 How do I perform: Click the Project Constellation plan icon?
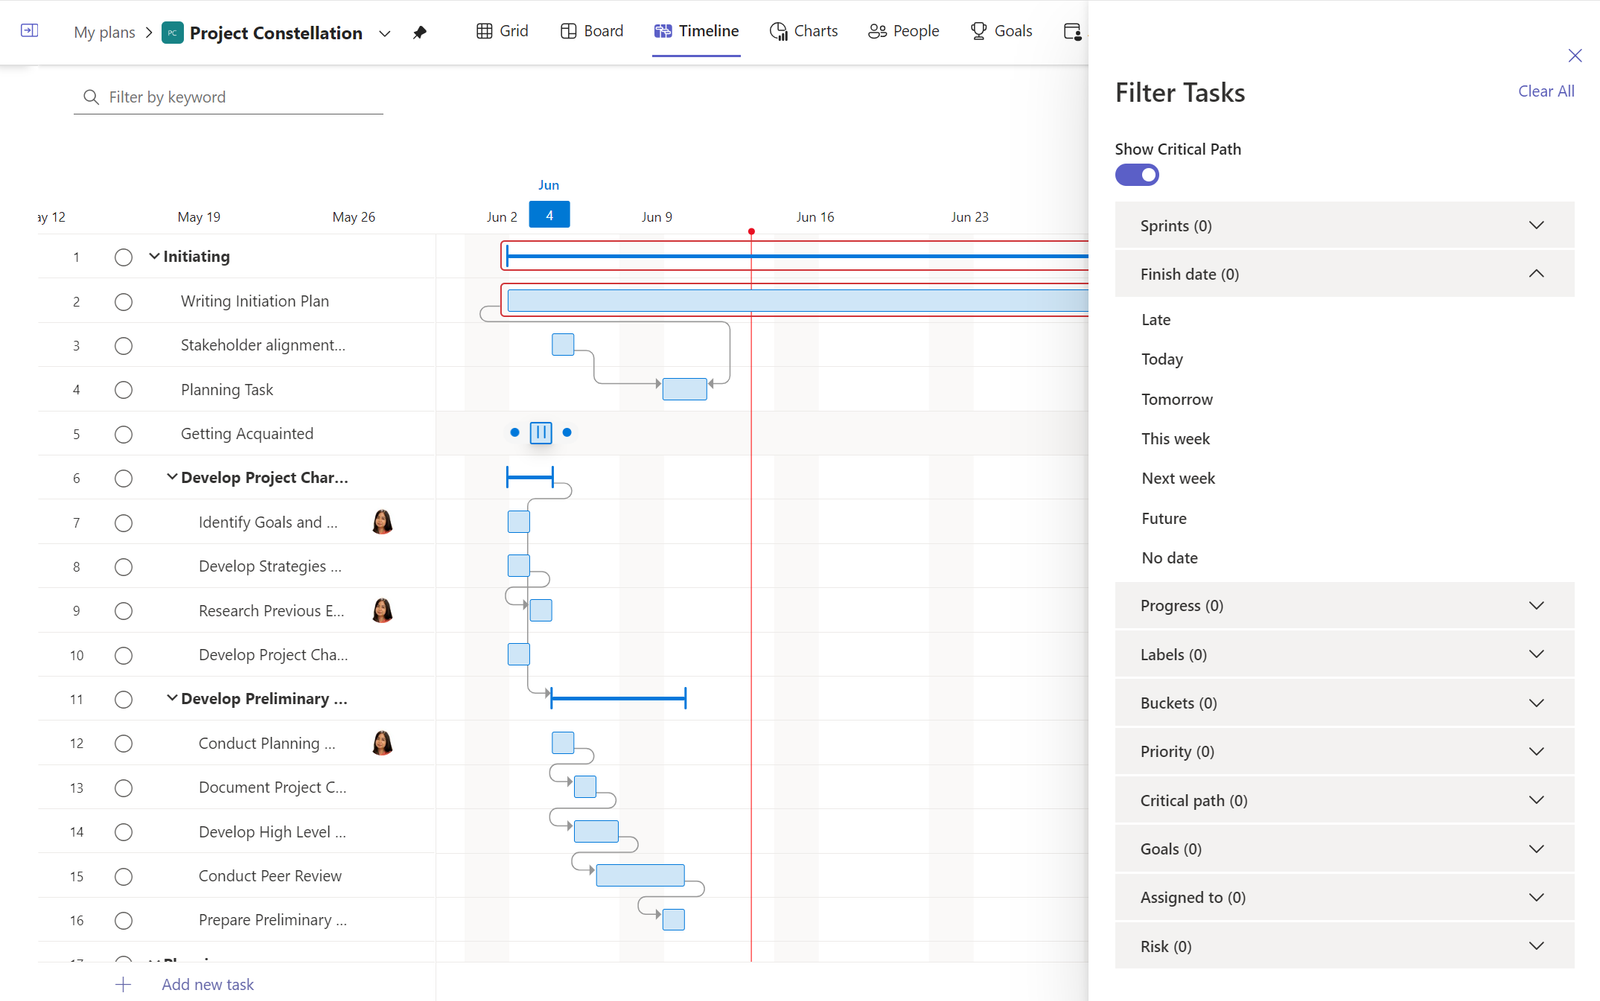(x=172, y=33)
